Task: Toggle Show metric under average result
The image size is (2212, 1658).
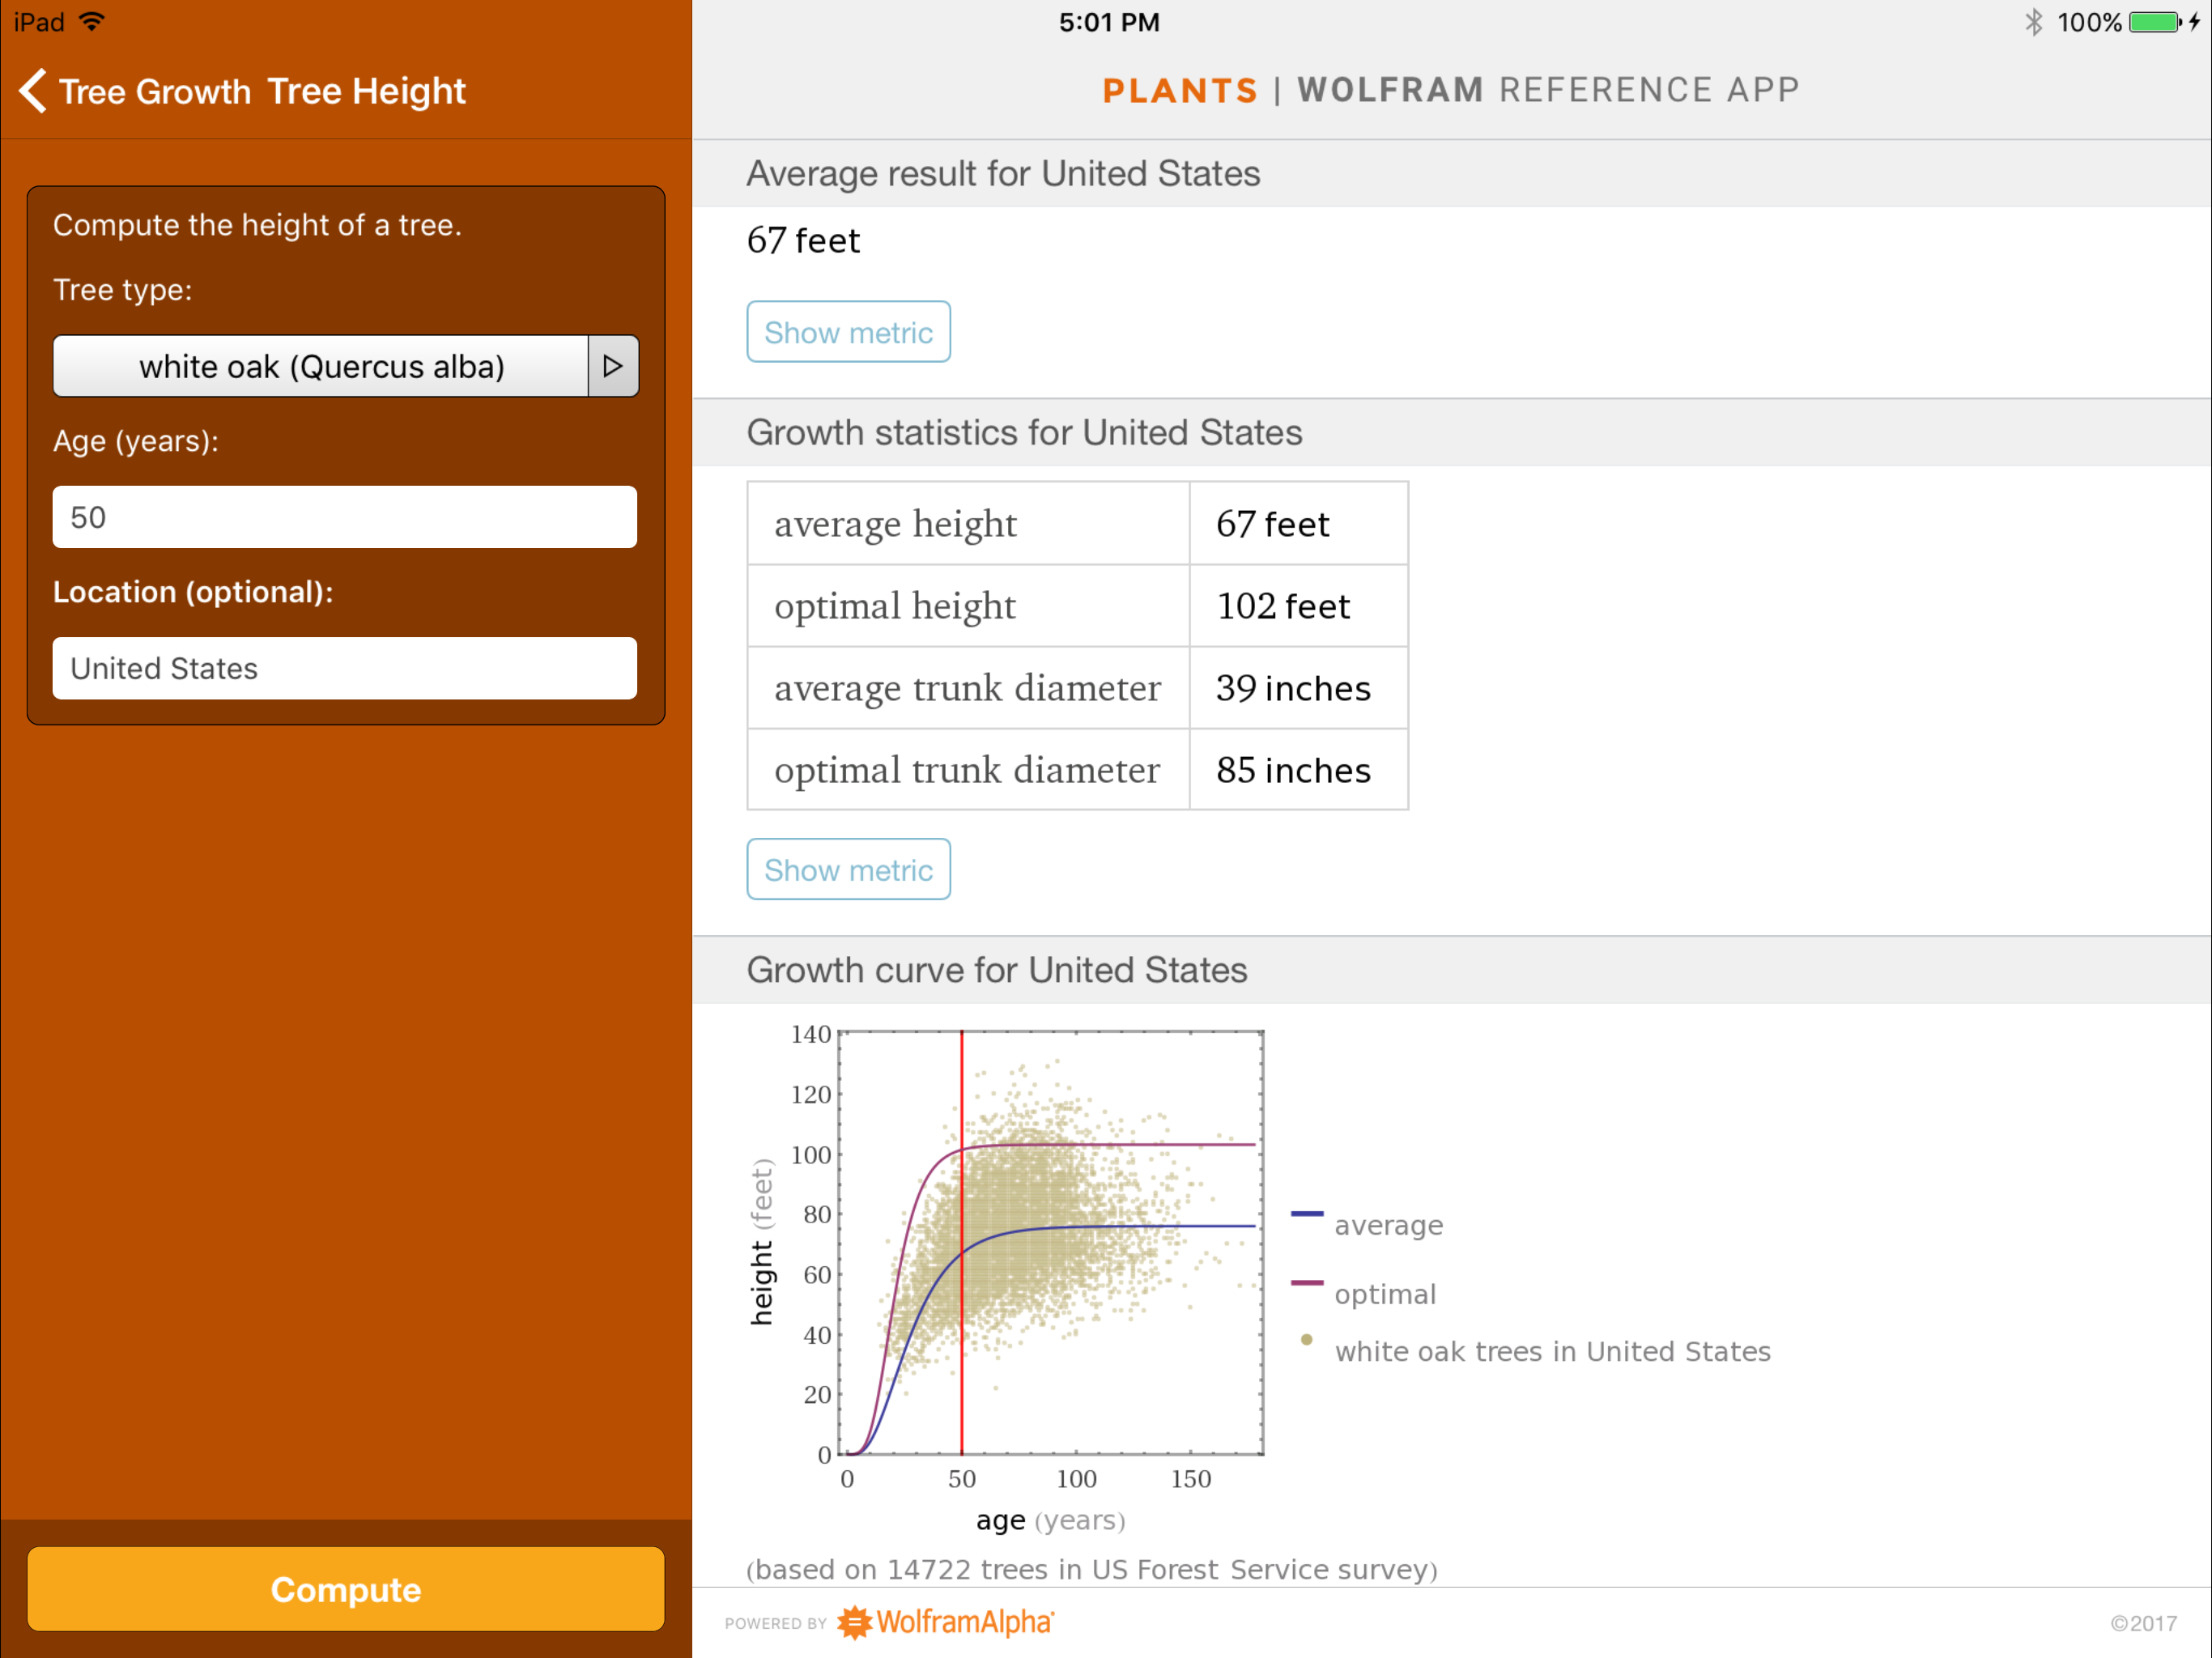Action: pyautogui.click(x=848, y=332)
